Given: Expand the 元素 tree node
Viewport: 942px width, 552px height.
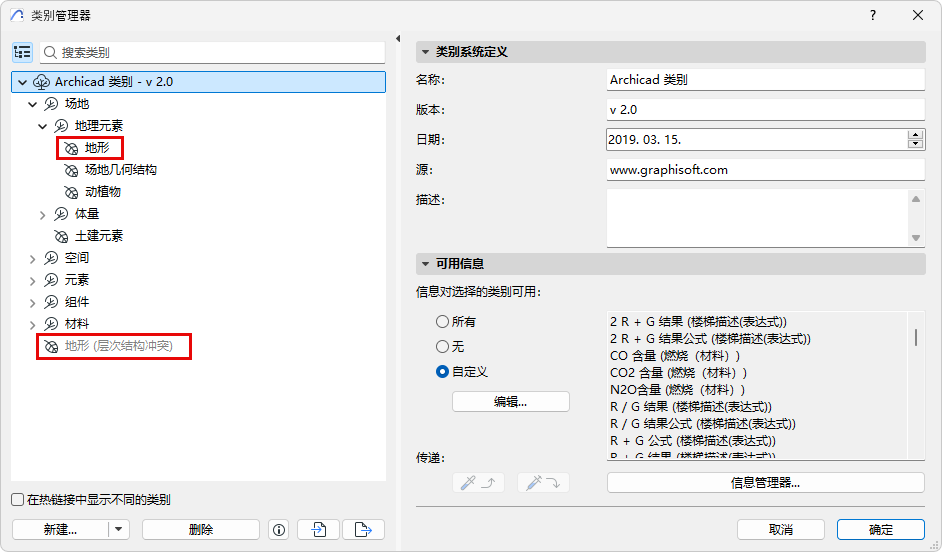Looking at the screenshot, I should [32, 281].
